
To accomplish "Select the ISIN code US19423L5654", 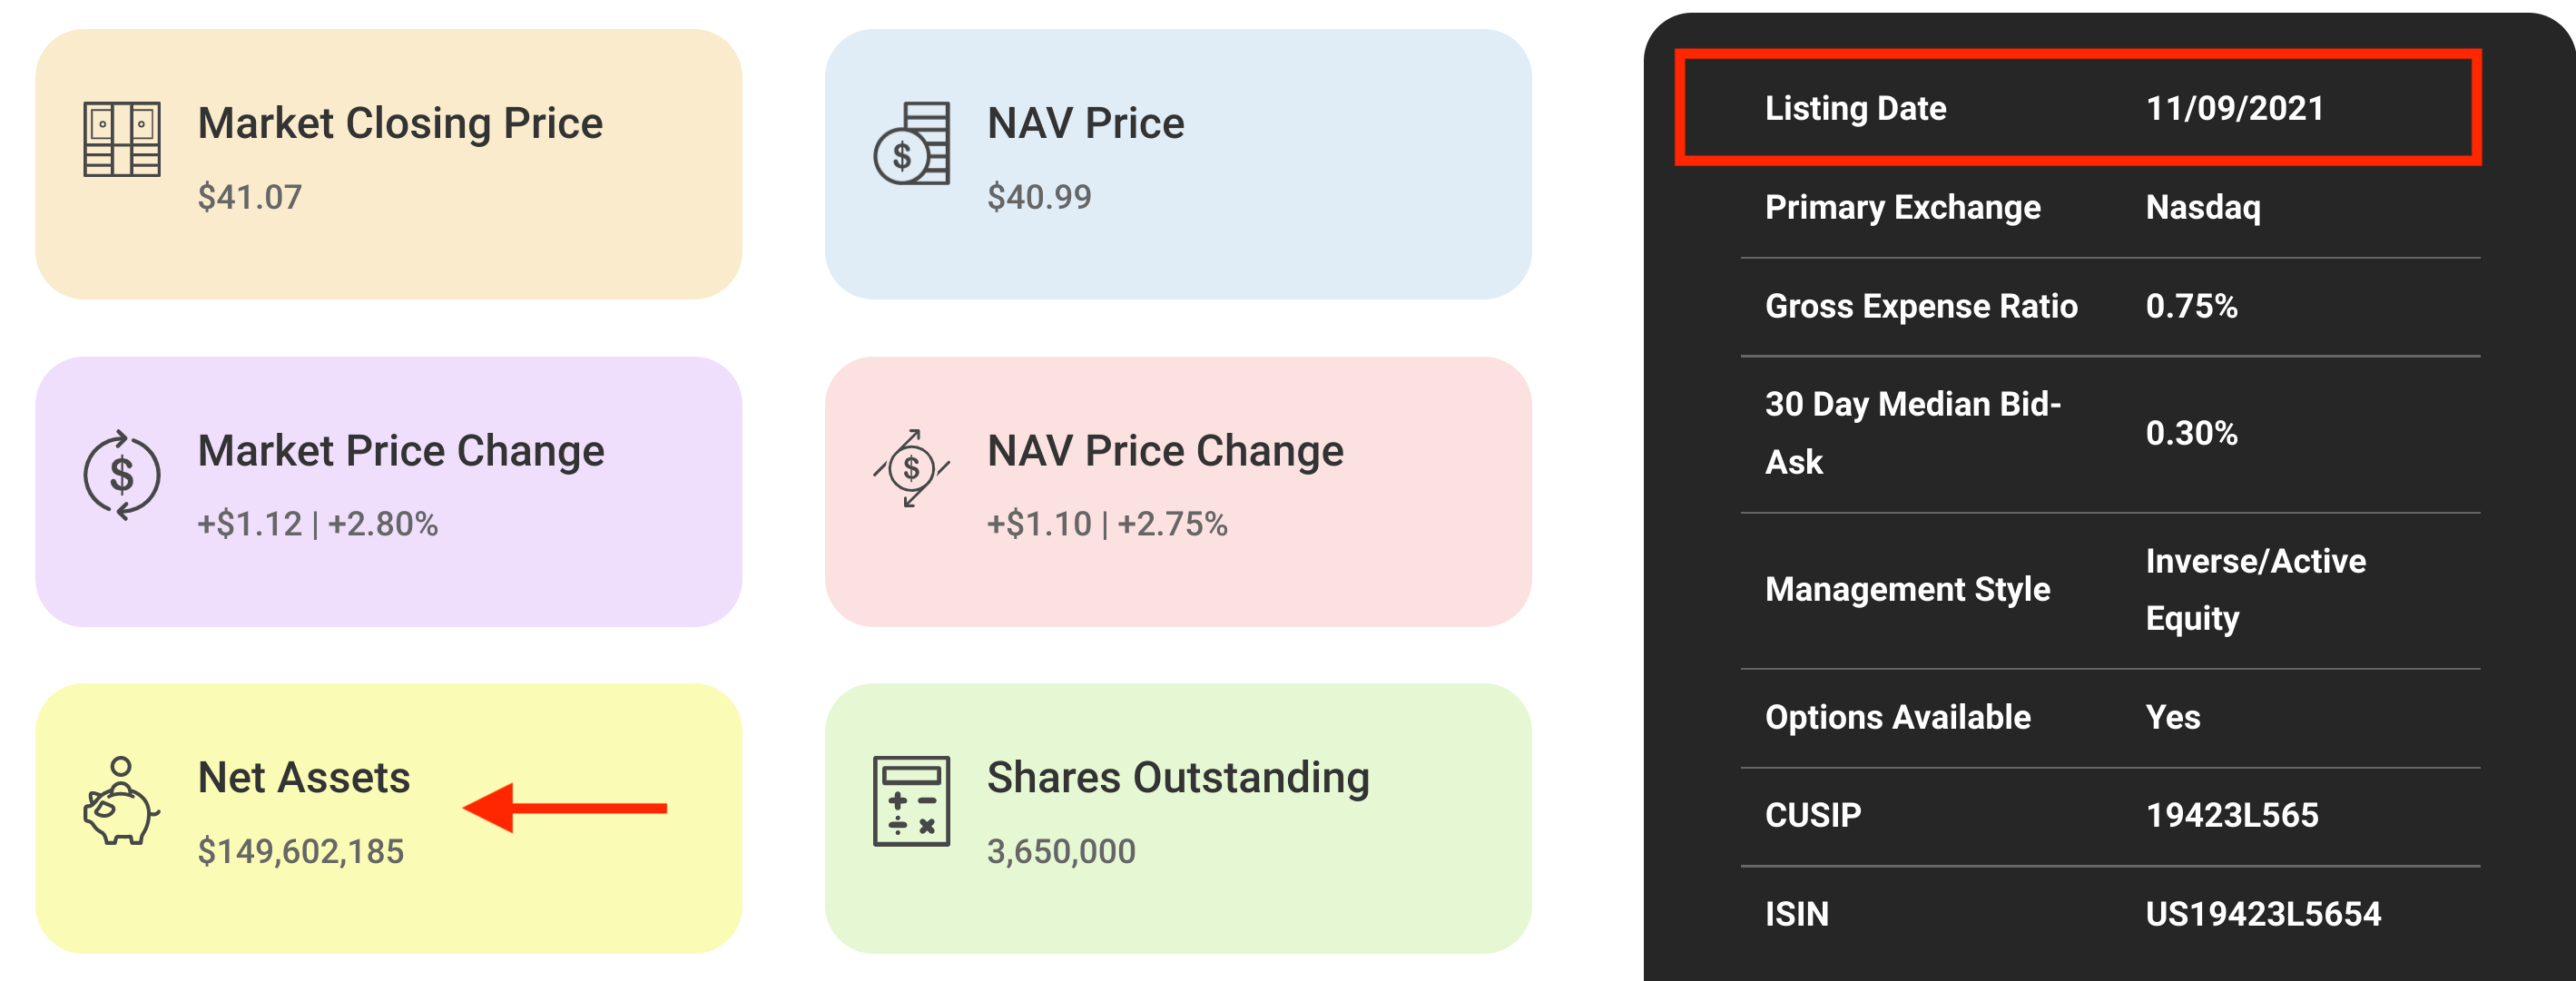I will click(2264, 914).
